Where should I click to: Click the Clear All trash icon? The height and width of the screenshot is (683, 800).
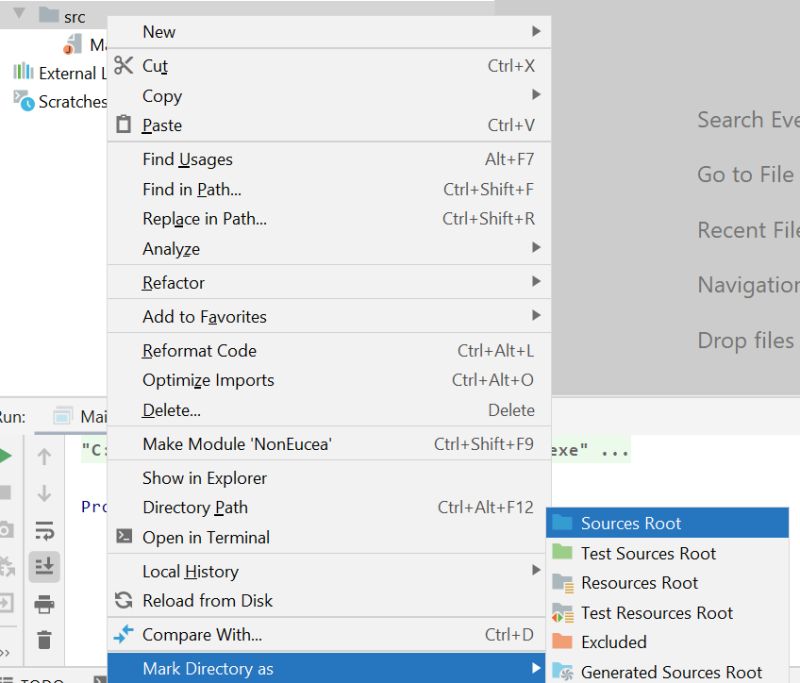tap(44, 640)
